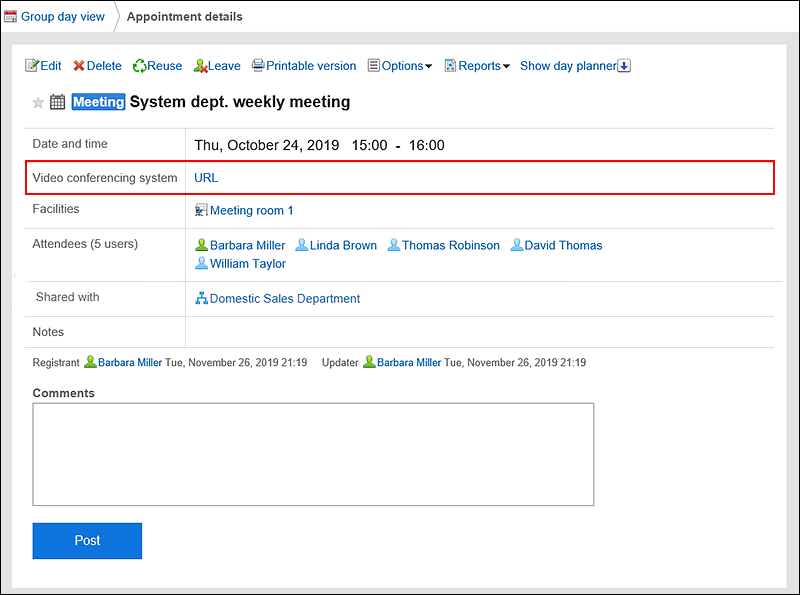Click Linda Brown's user icon
The image size is (800, 595).
tap(302, 245)
